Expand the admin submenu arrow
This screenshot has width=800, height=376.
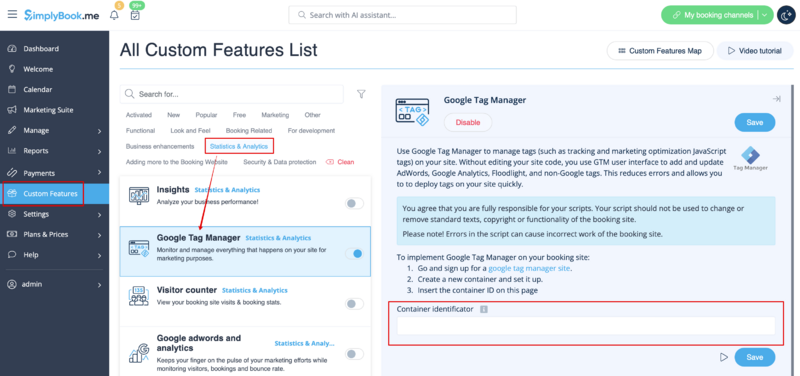coord(99,286)
